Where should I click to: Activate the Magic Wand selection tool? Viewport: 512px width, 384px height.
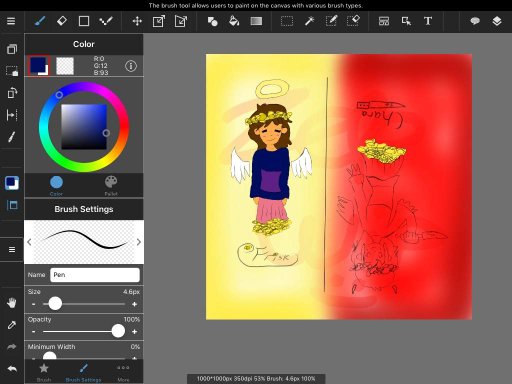pyautogui.click(x=309, y=21)
